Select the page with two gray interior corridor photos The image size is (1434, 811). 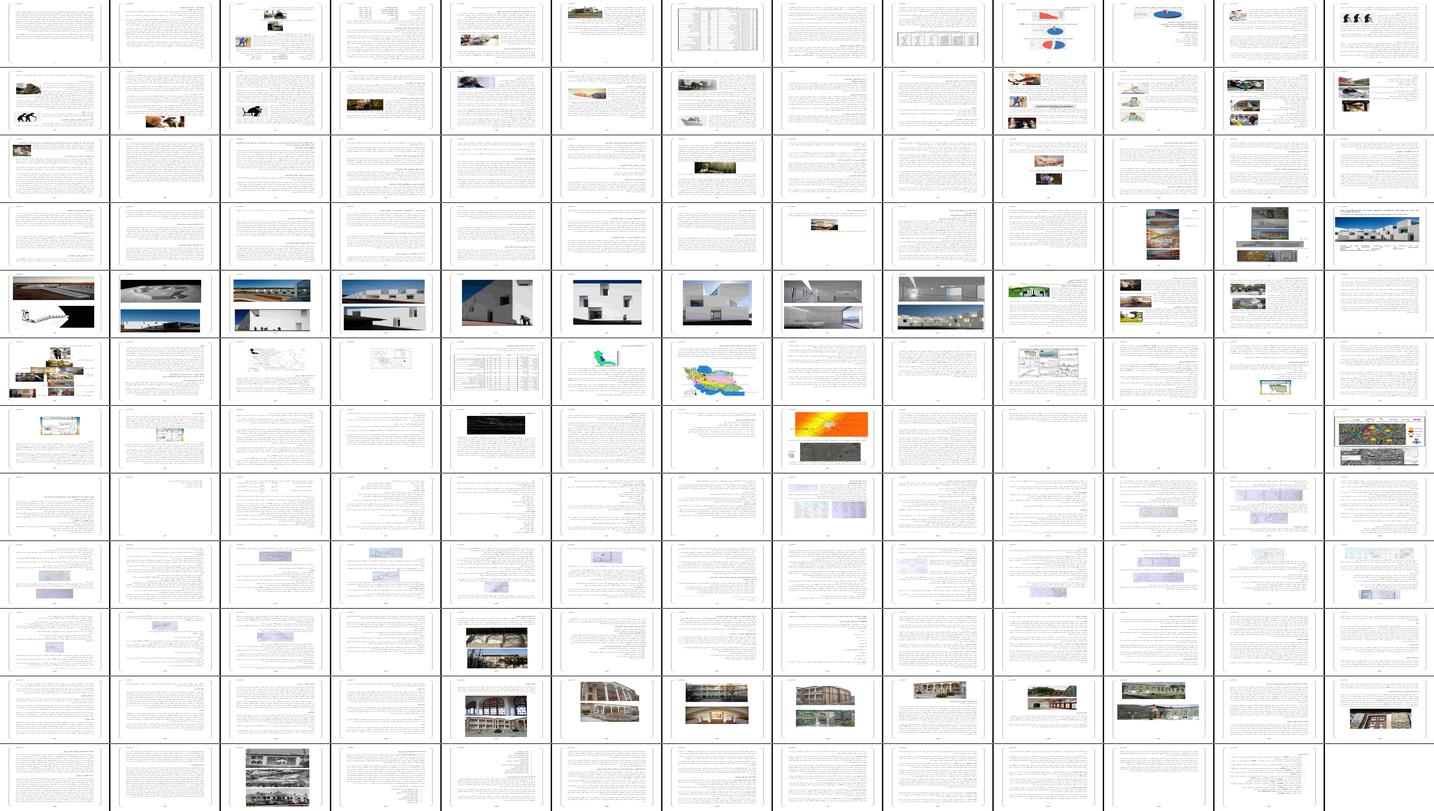826,303
